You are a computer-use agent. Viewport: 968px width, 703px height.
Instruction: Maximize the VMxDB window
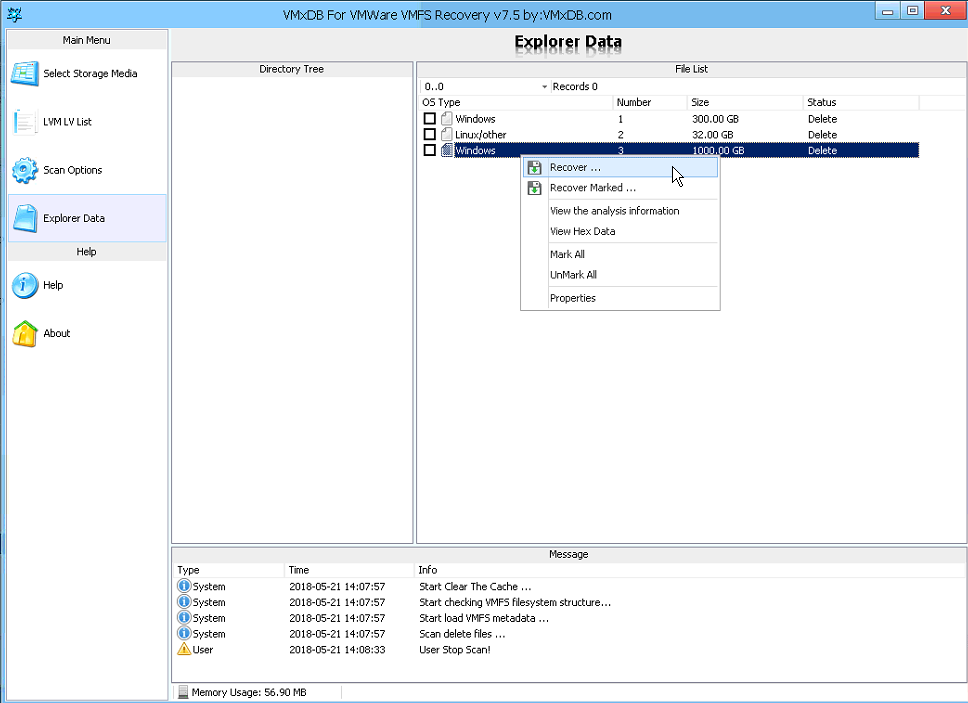pyautogui.click(x=912, y=10)
